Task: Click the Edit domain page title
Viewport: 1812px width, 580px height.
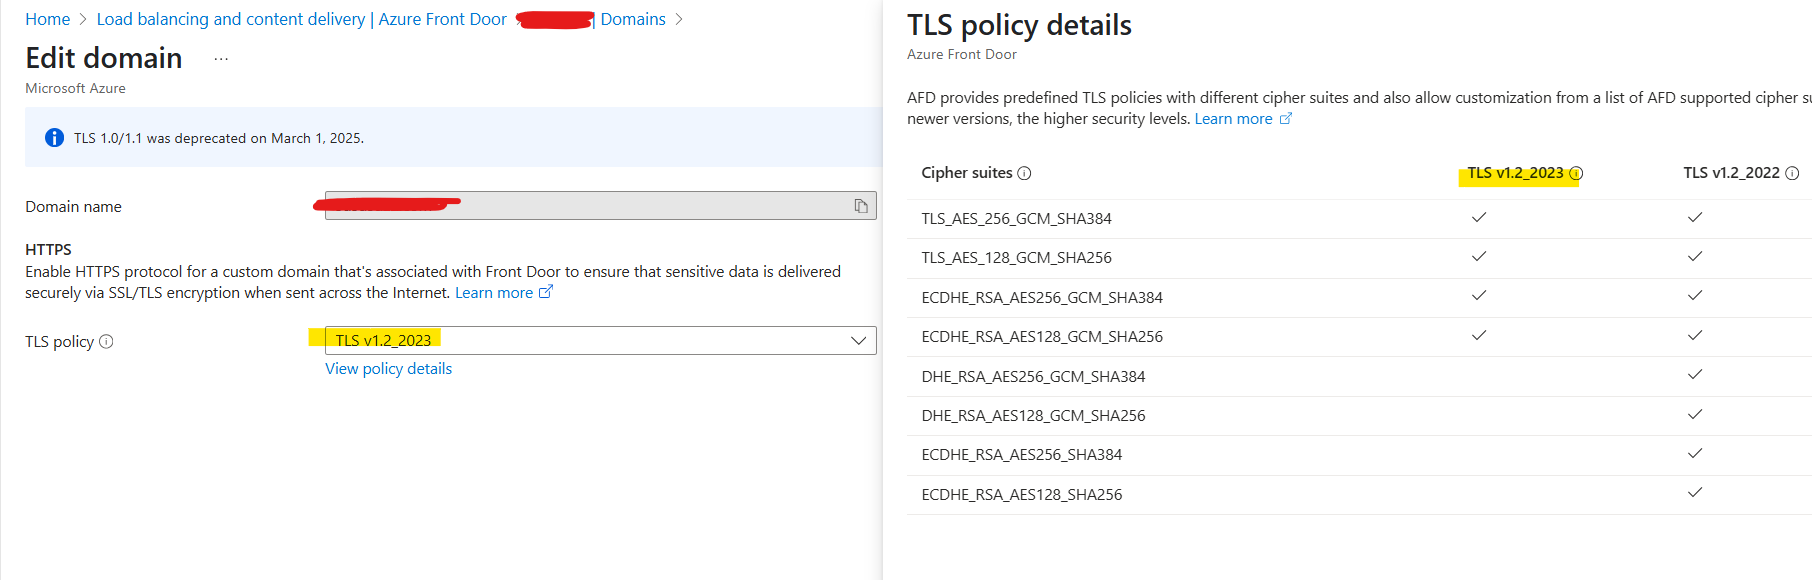Action: [104, 58]
